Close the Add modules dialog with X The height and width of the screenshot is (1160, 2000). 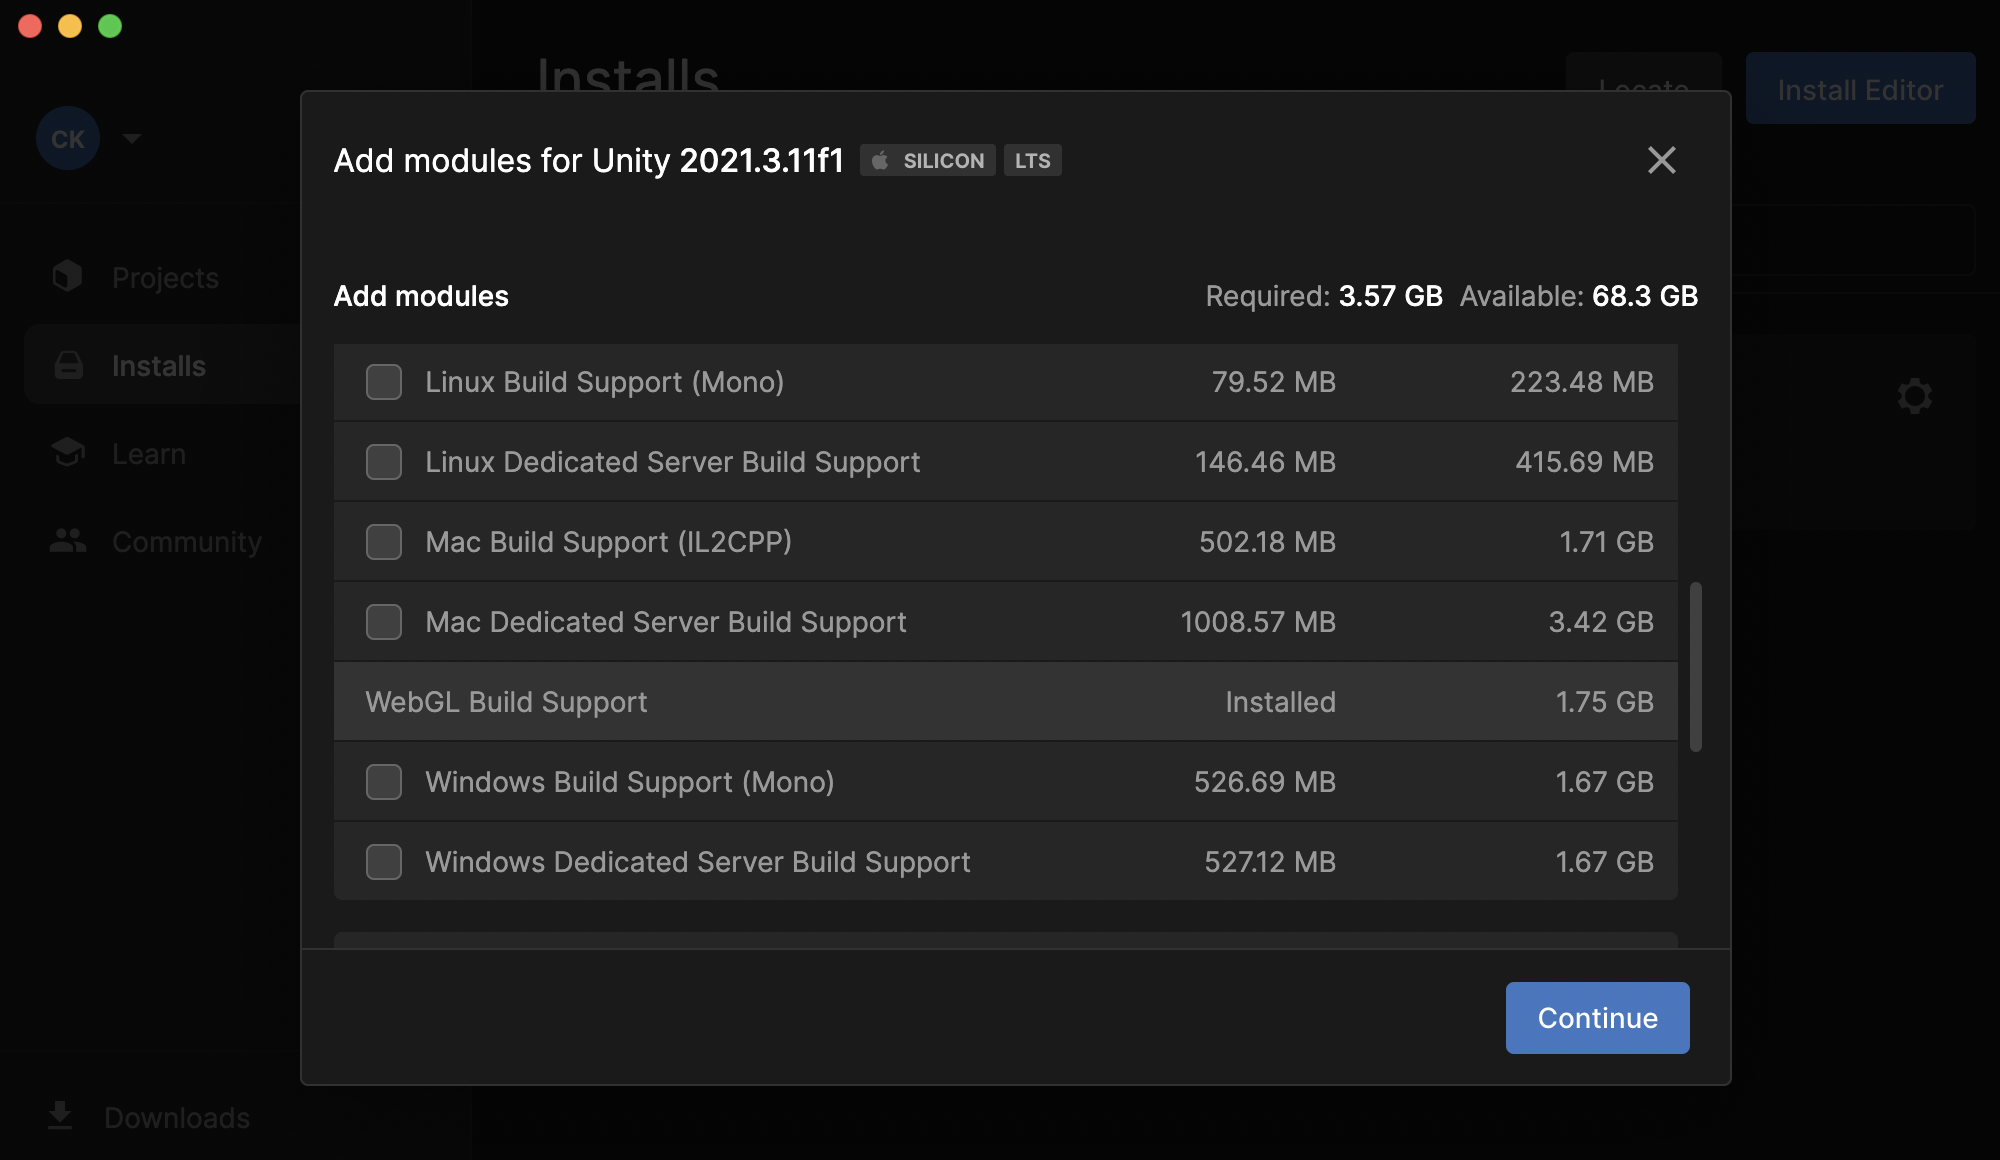click(x=1661, y=160)
